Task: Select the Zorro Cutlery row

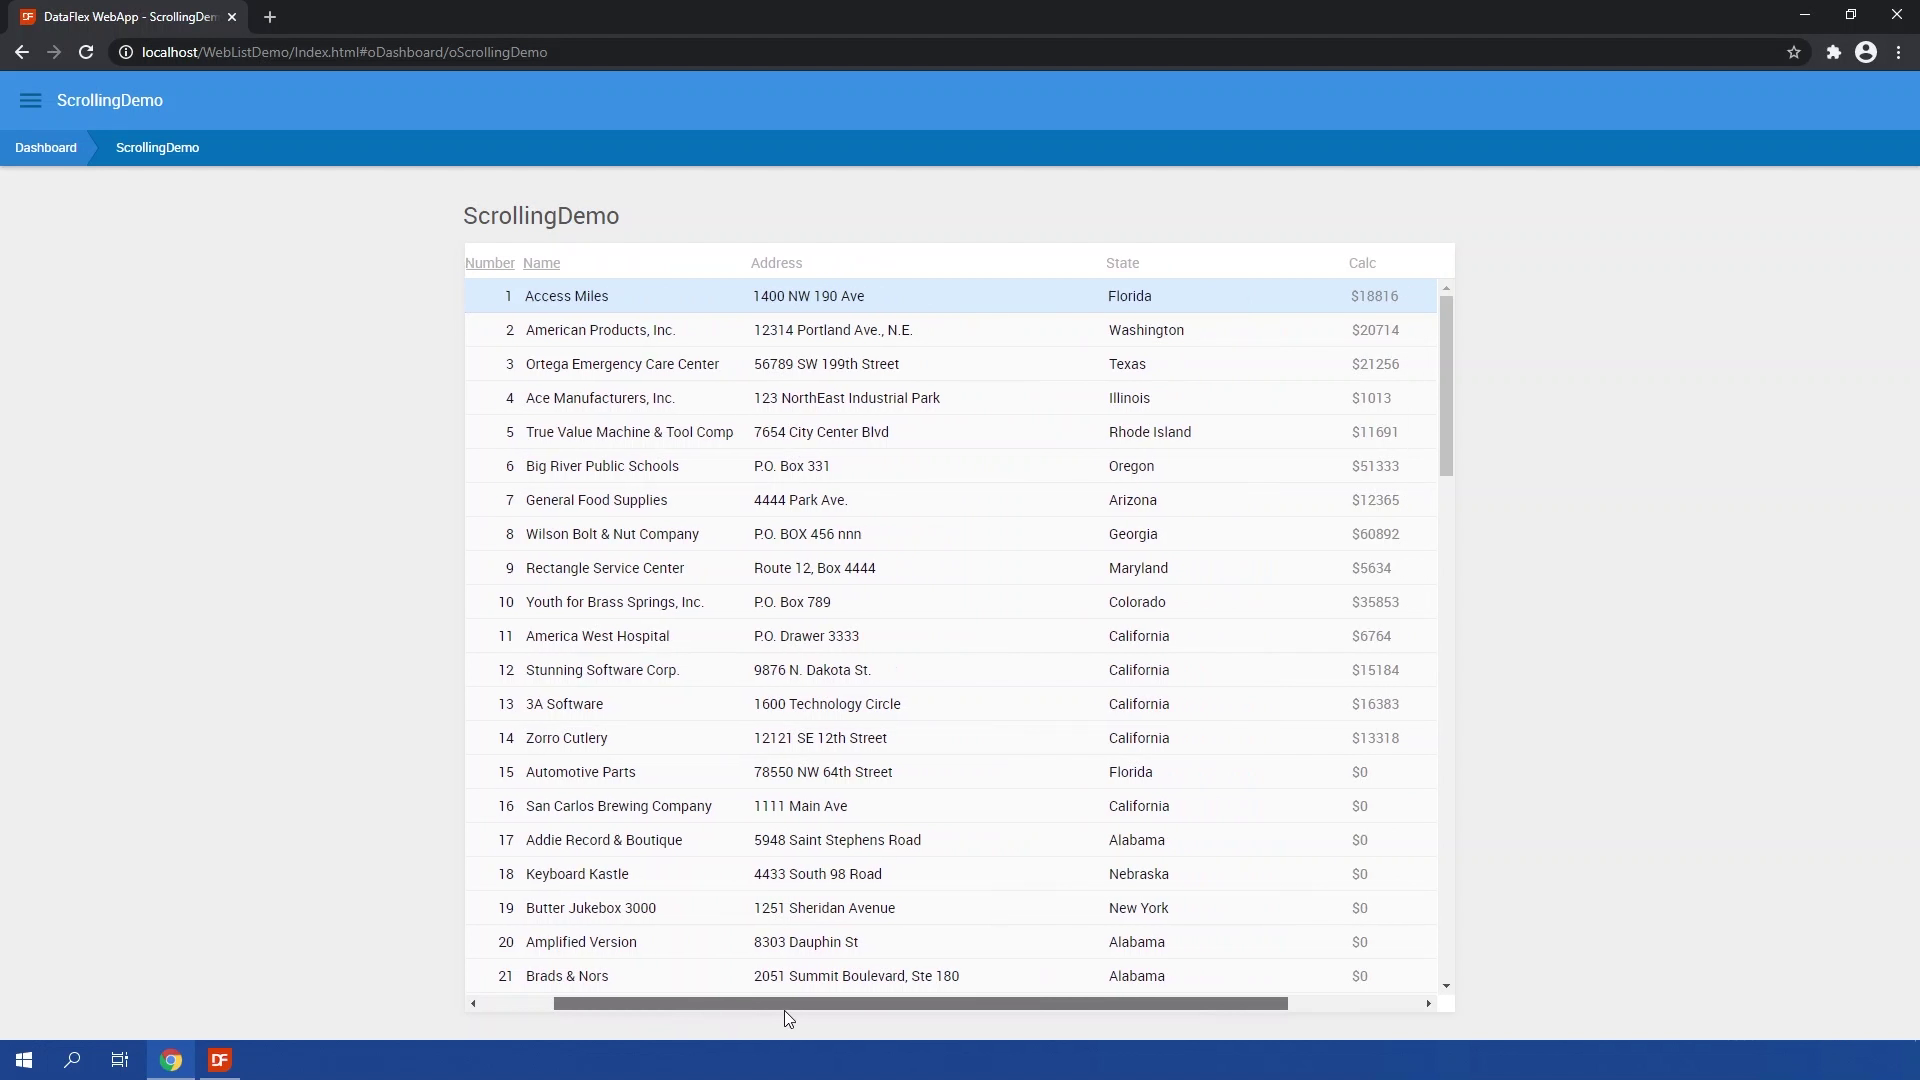Action: 567,738
